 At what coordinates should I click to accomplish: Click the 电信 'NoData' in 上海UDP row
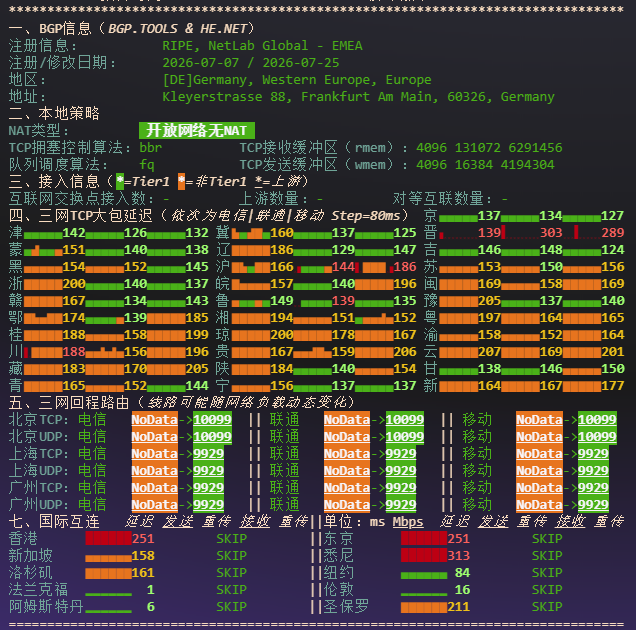pyautogui.click(x=155, y=471)
